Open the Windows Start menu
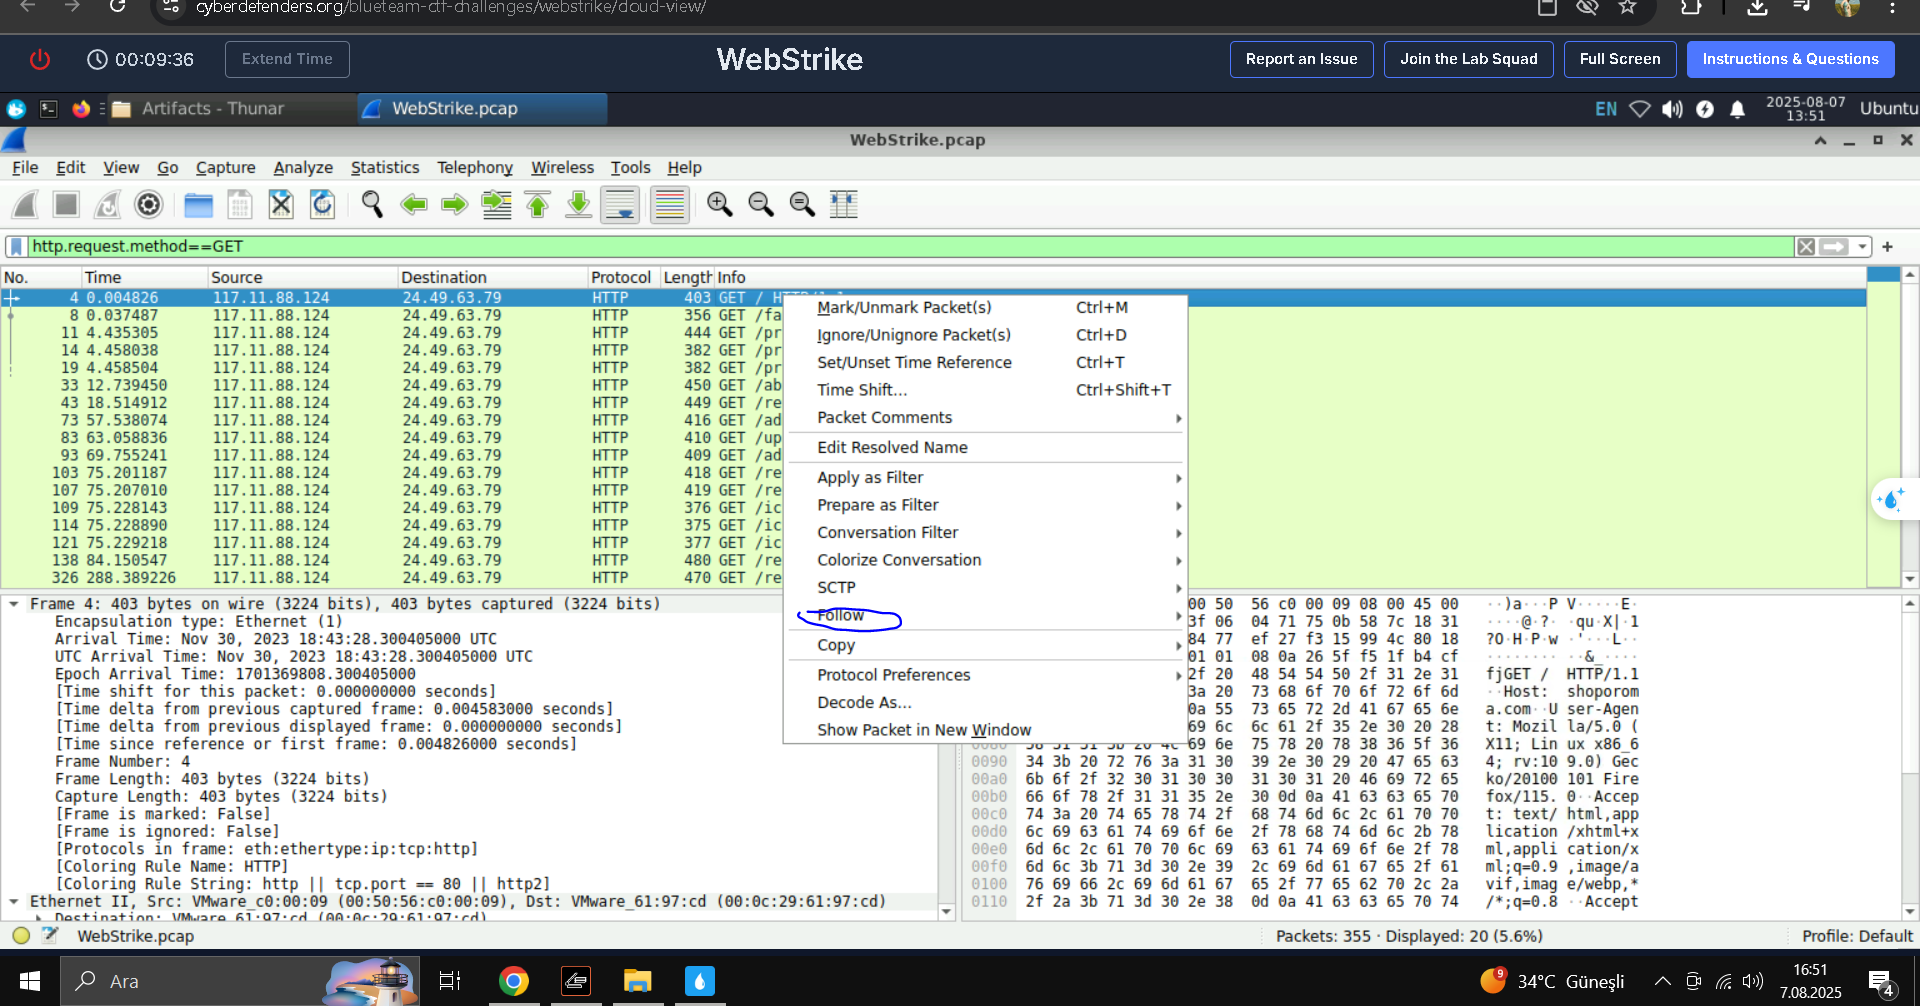Image resolution: width=1920 pixels, height=1006 pixels. click(30, 982)
